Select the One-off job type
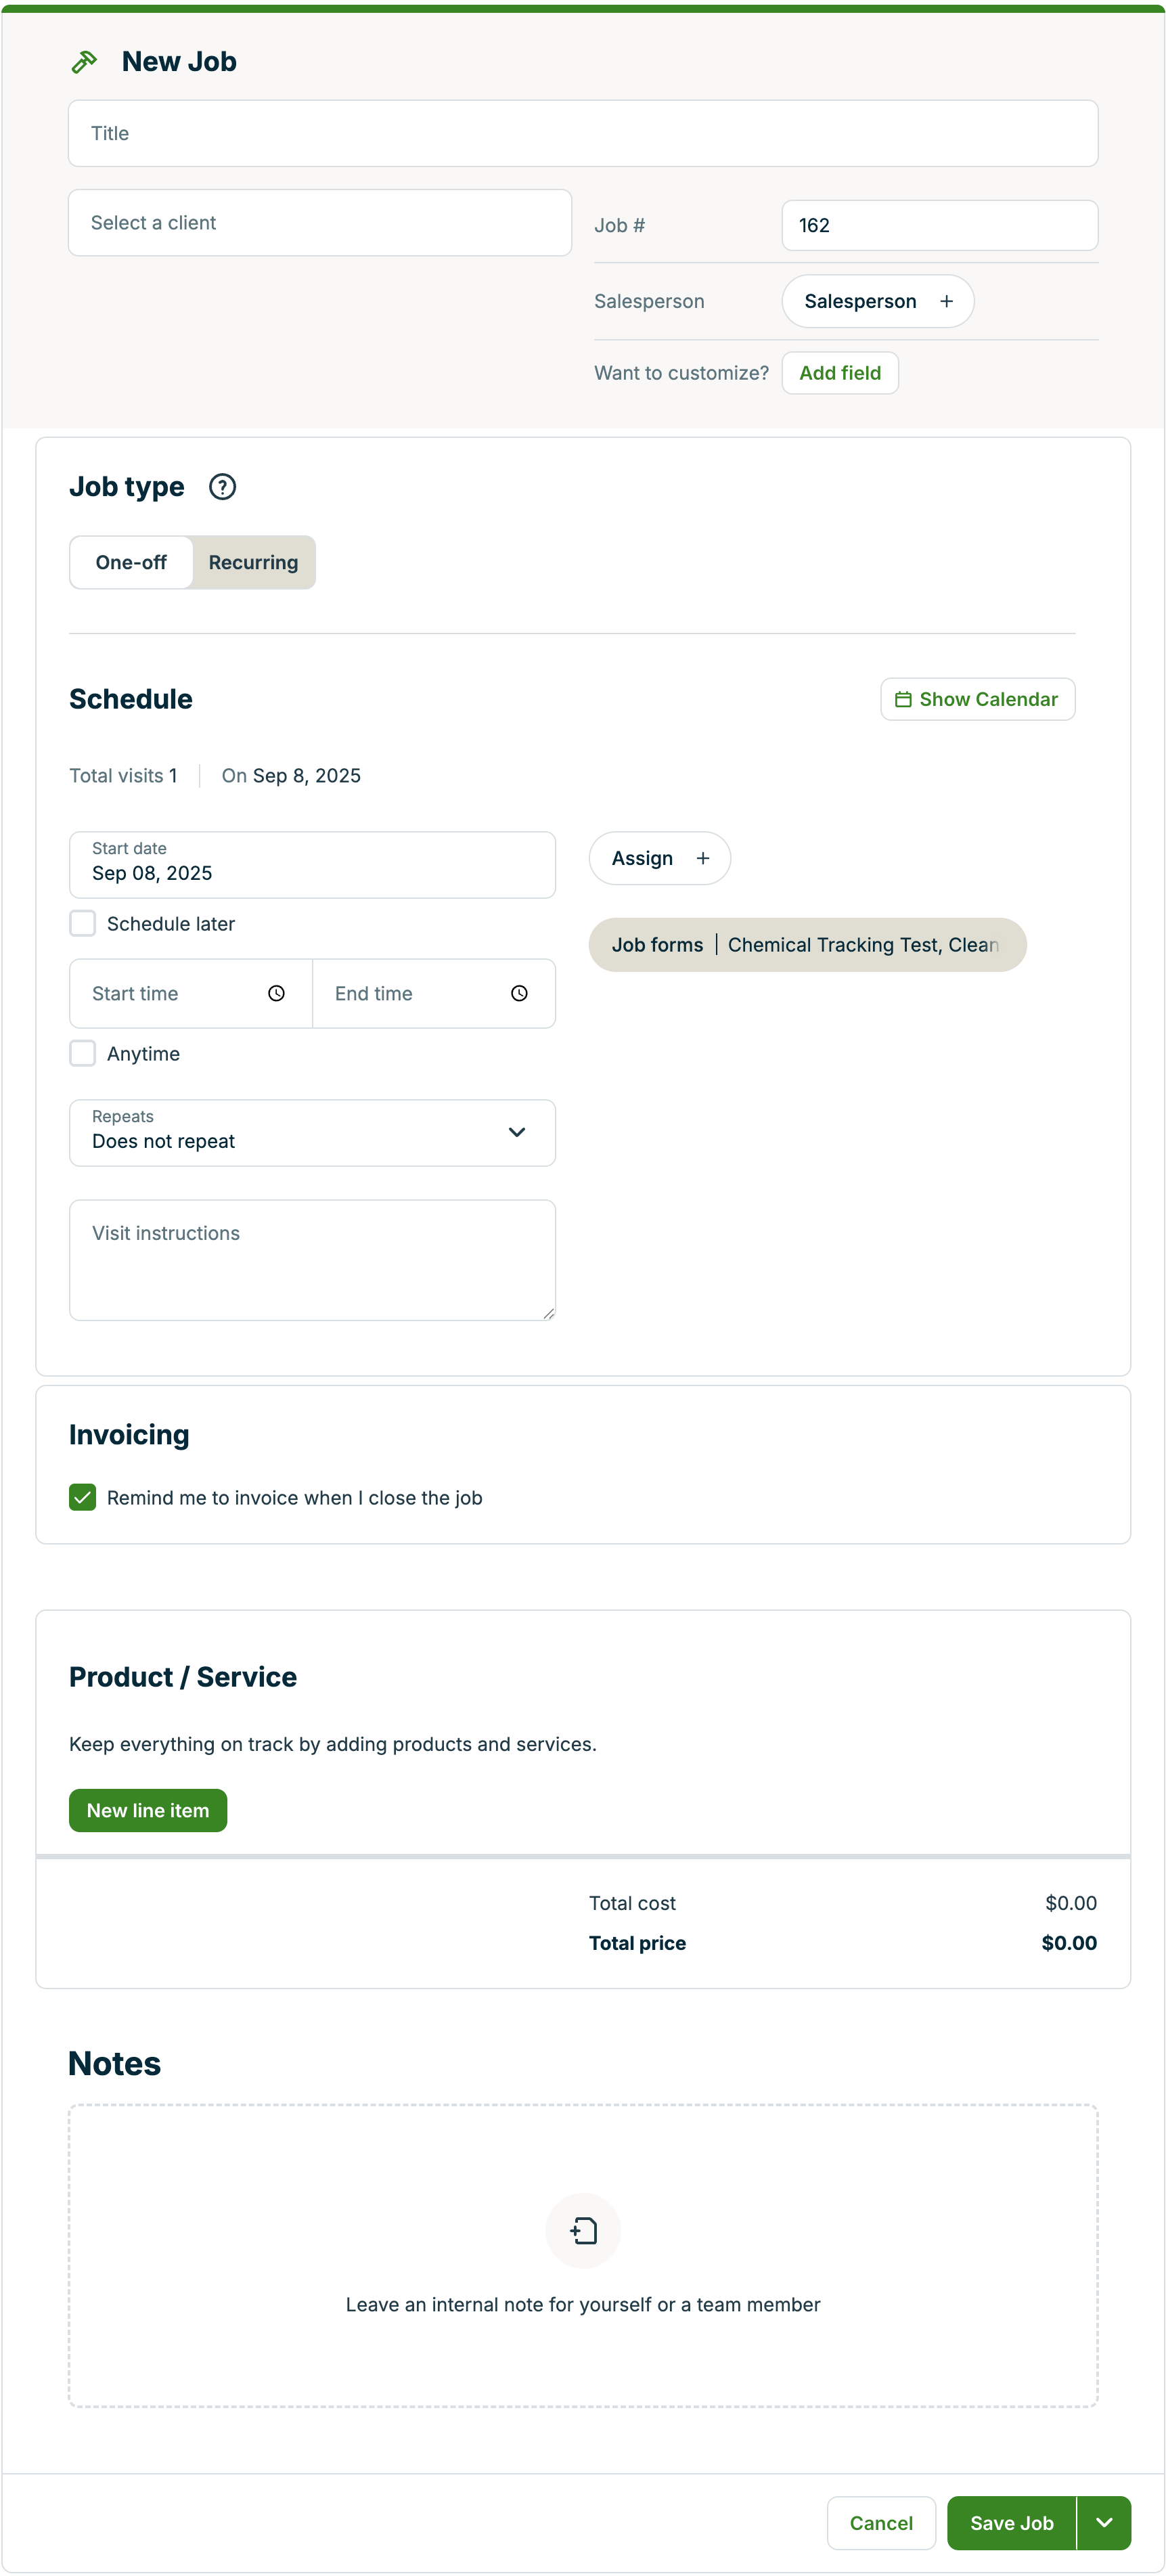 [x=131, y=562]
